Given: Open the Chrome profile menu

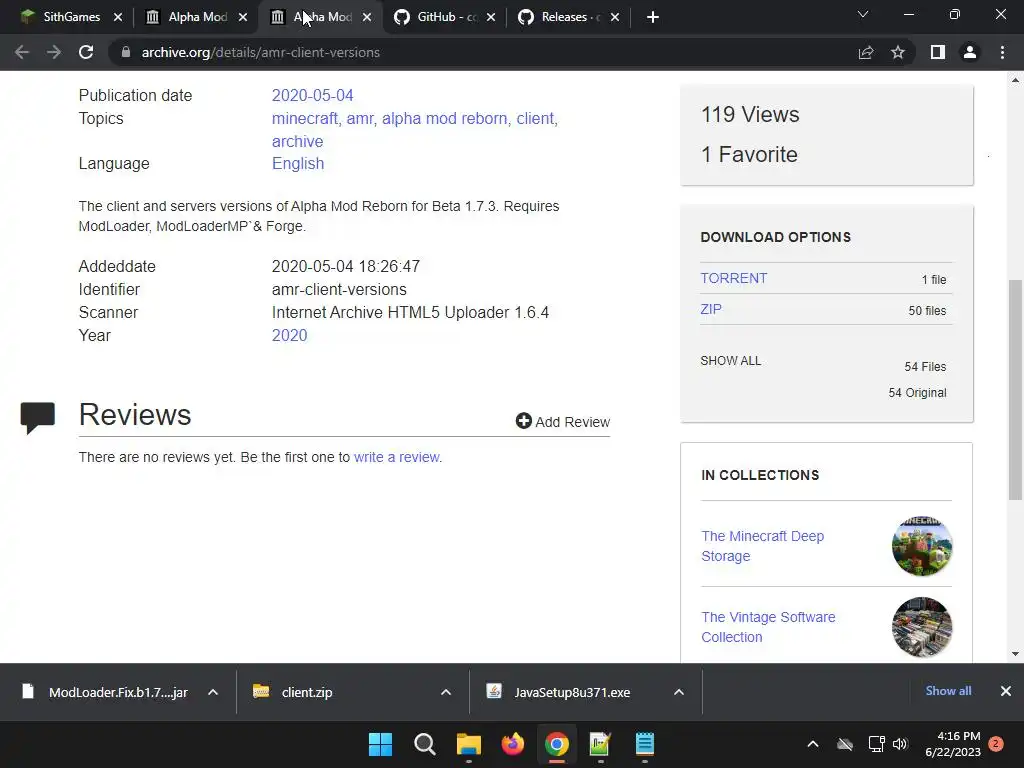Looking at the screenshot, I should pyautogui.click(x=970, y=52).
